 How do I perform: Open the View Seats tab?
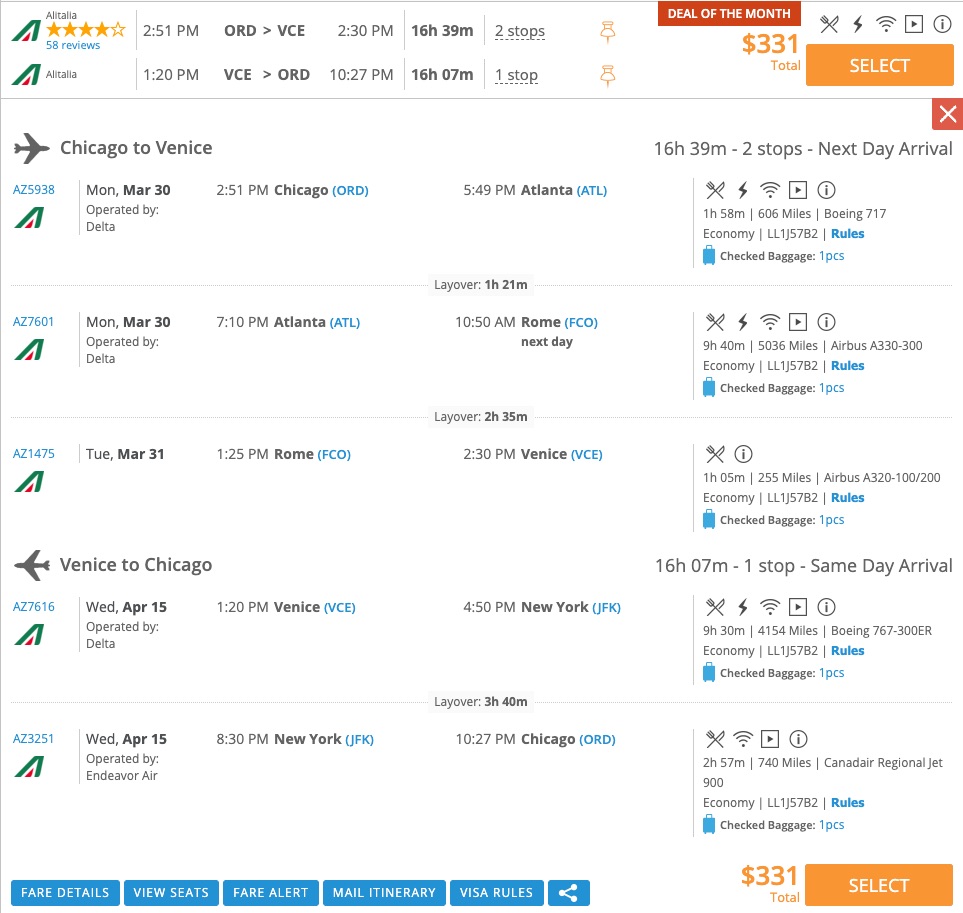click(171, 893)
